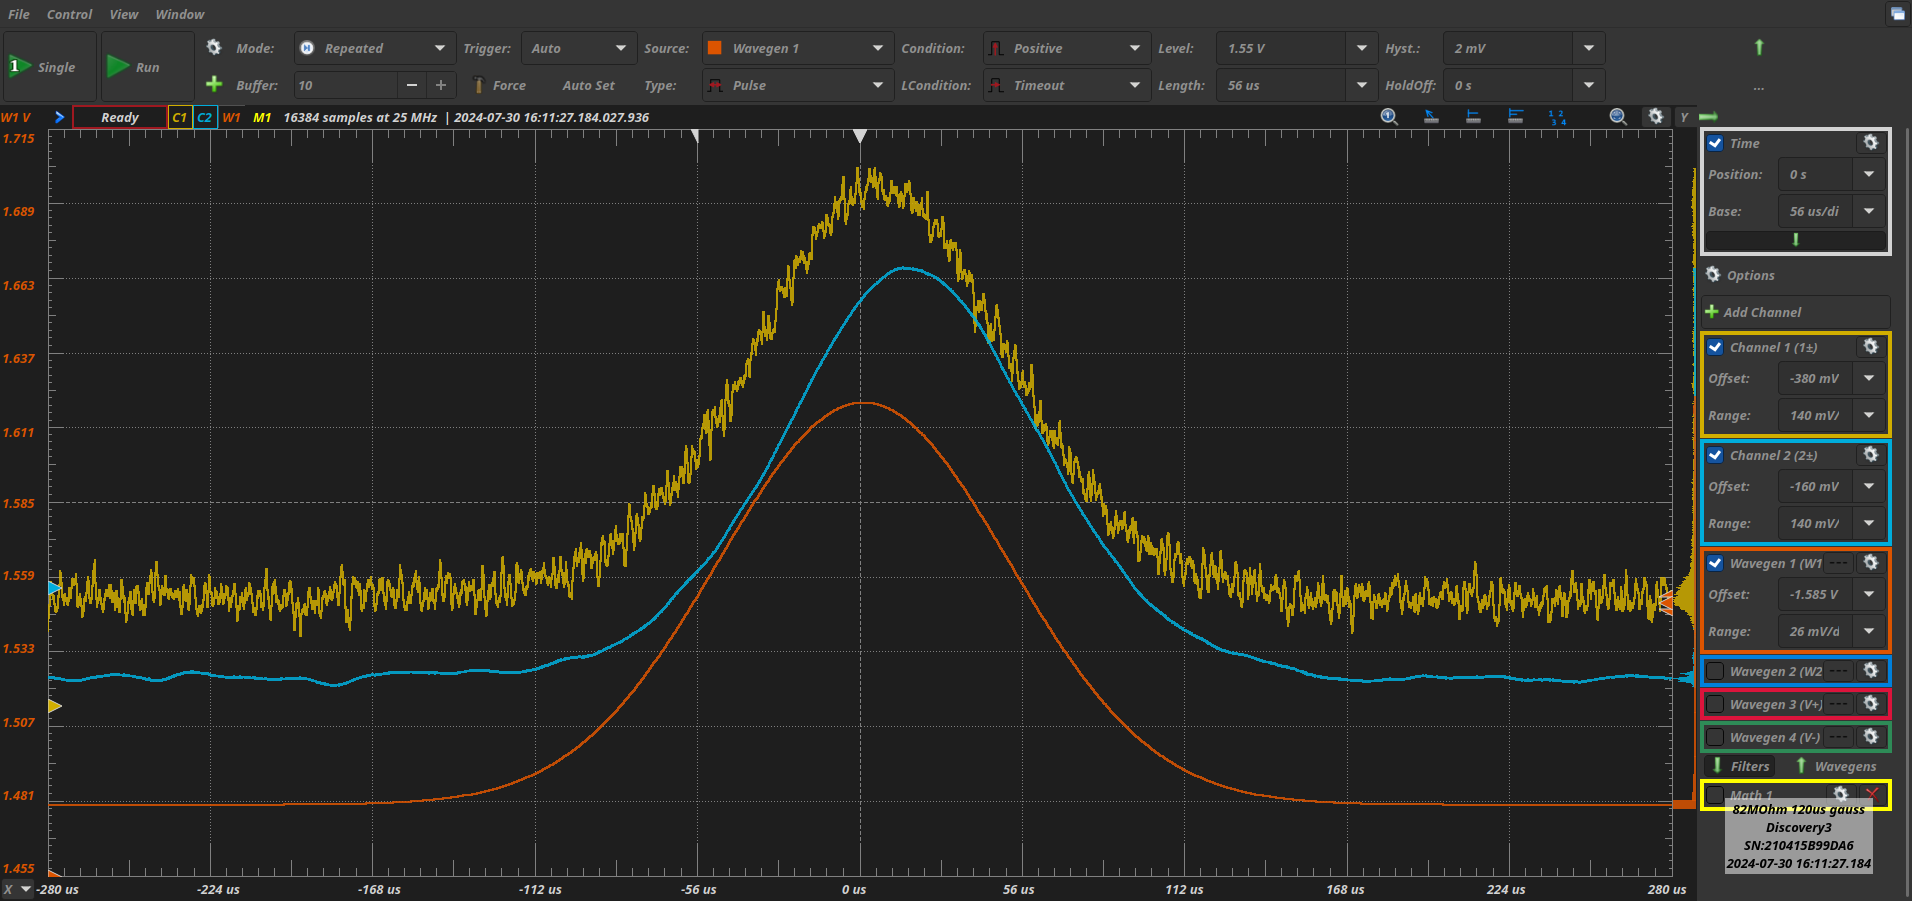Image resolution: width=1912 pixels, height=901 pixels.
Task: Enable Wavegen 4 checkbox
Action: point(1715,737)
